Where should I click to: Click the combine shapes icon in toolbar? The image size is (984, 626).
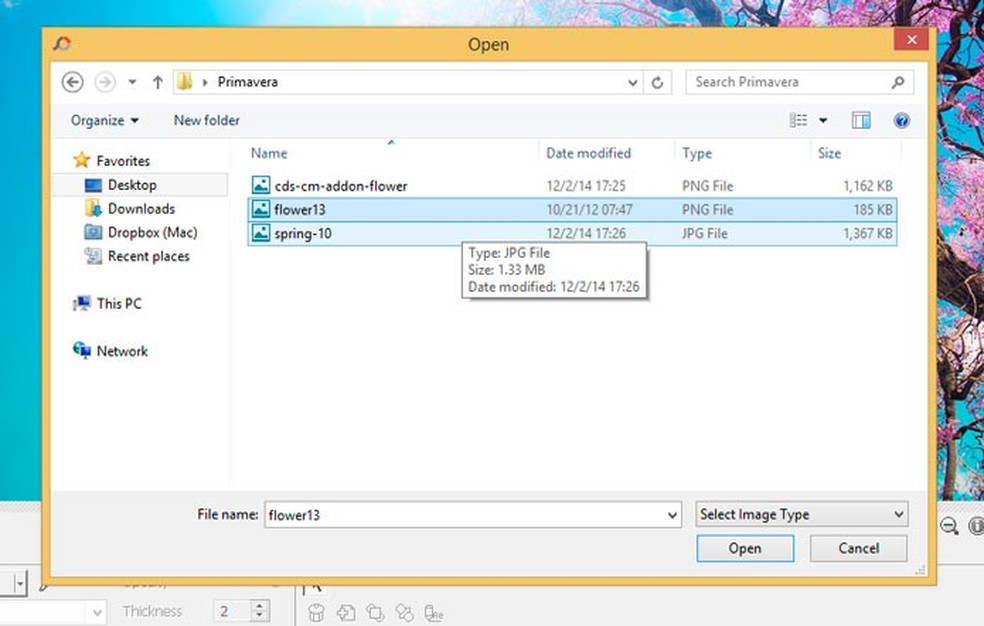[x=405, y=613]
